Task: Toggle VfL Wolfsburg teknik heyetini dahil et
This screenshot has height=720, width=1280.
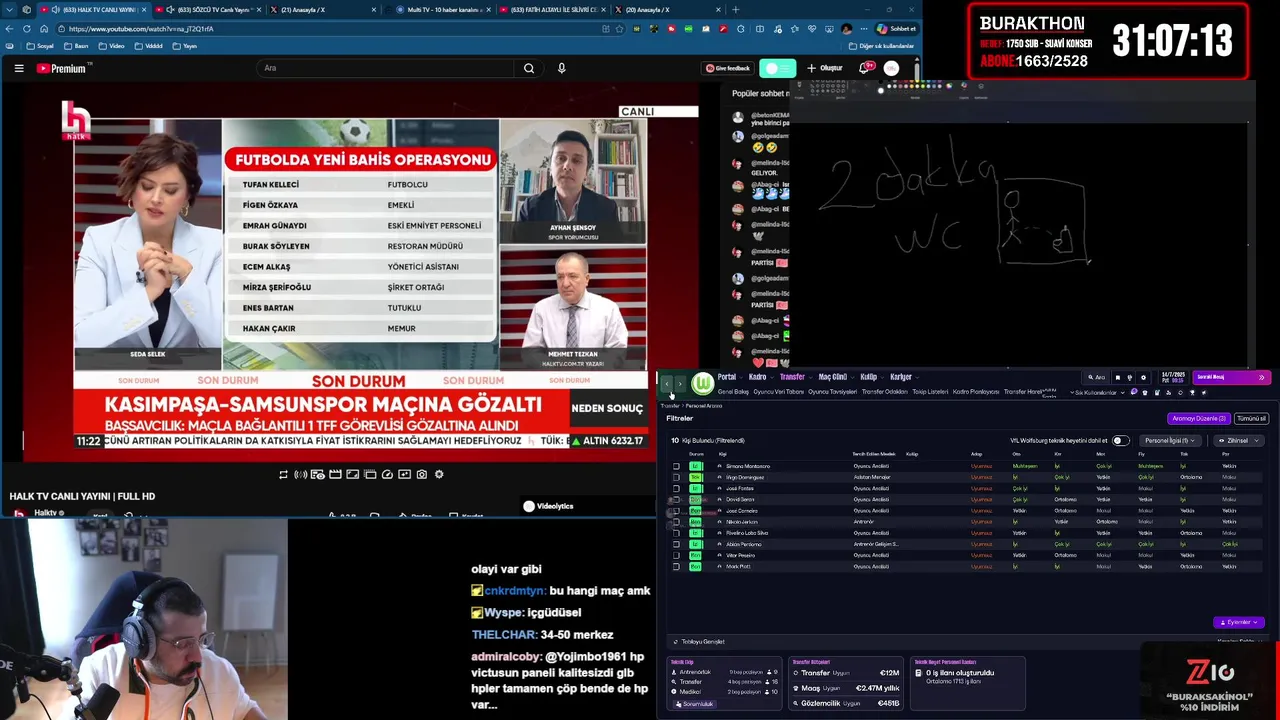Action: click(1119, 440)
